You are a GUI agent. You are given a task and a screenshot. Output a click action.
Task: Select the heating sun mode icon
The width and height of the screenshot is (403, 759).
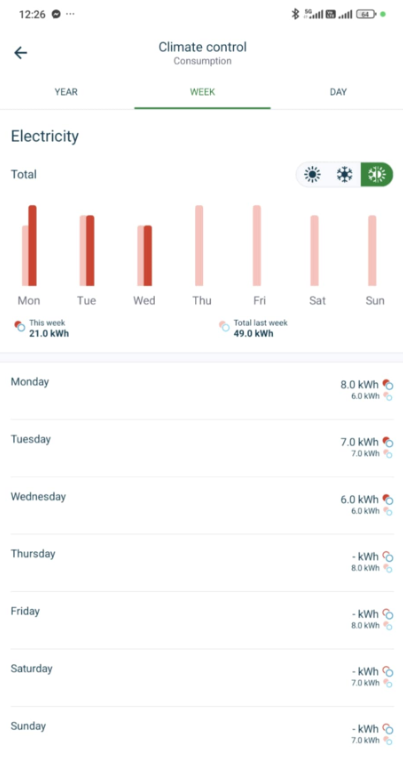point(313,174)
